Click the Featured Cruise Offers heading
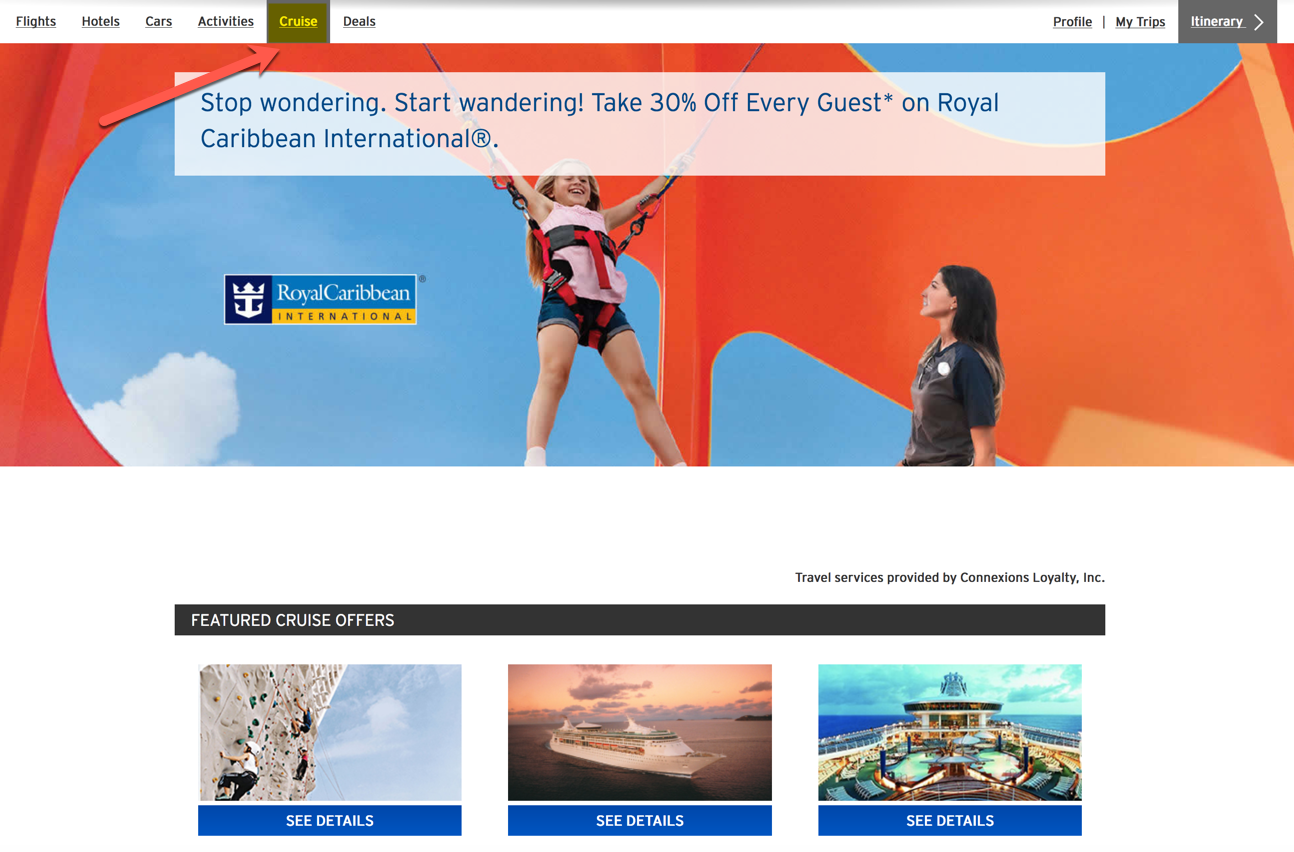This screenshot has height=852, width=1294. (x=640, y=620)
